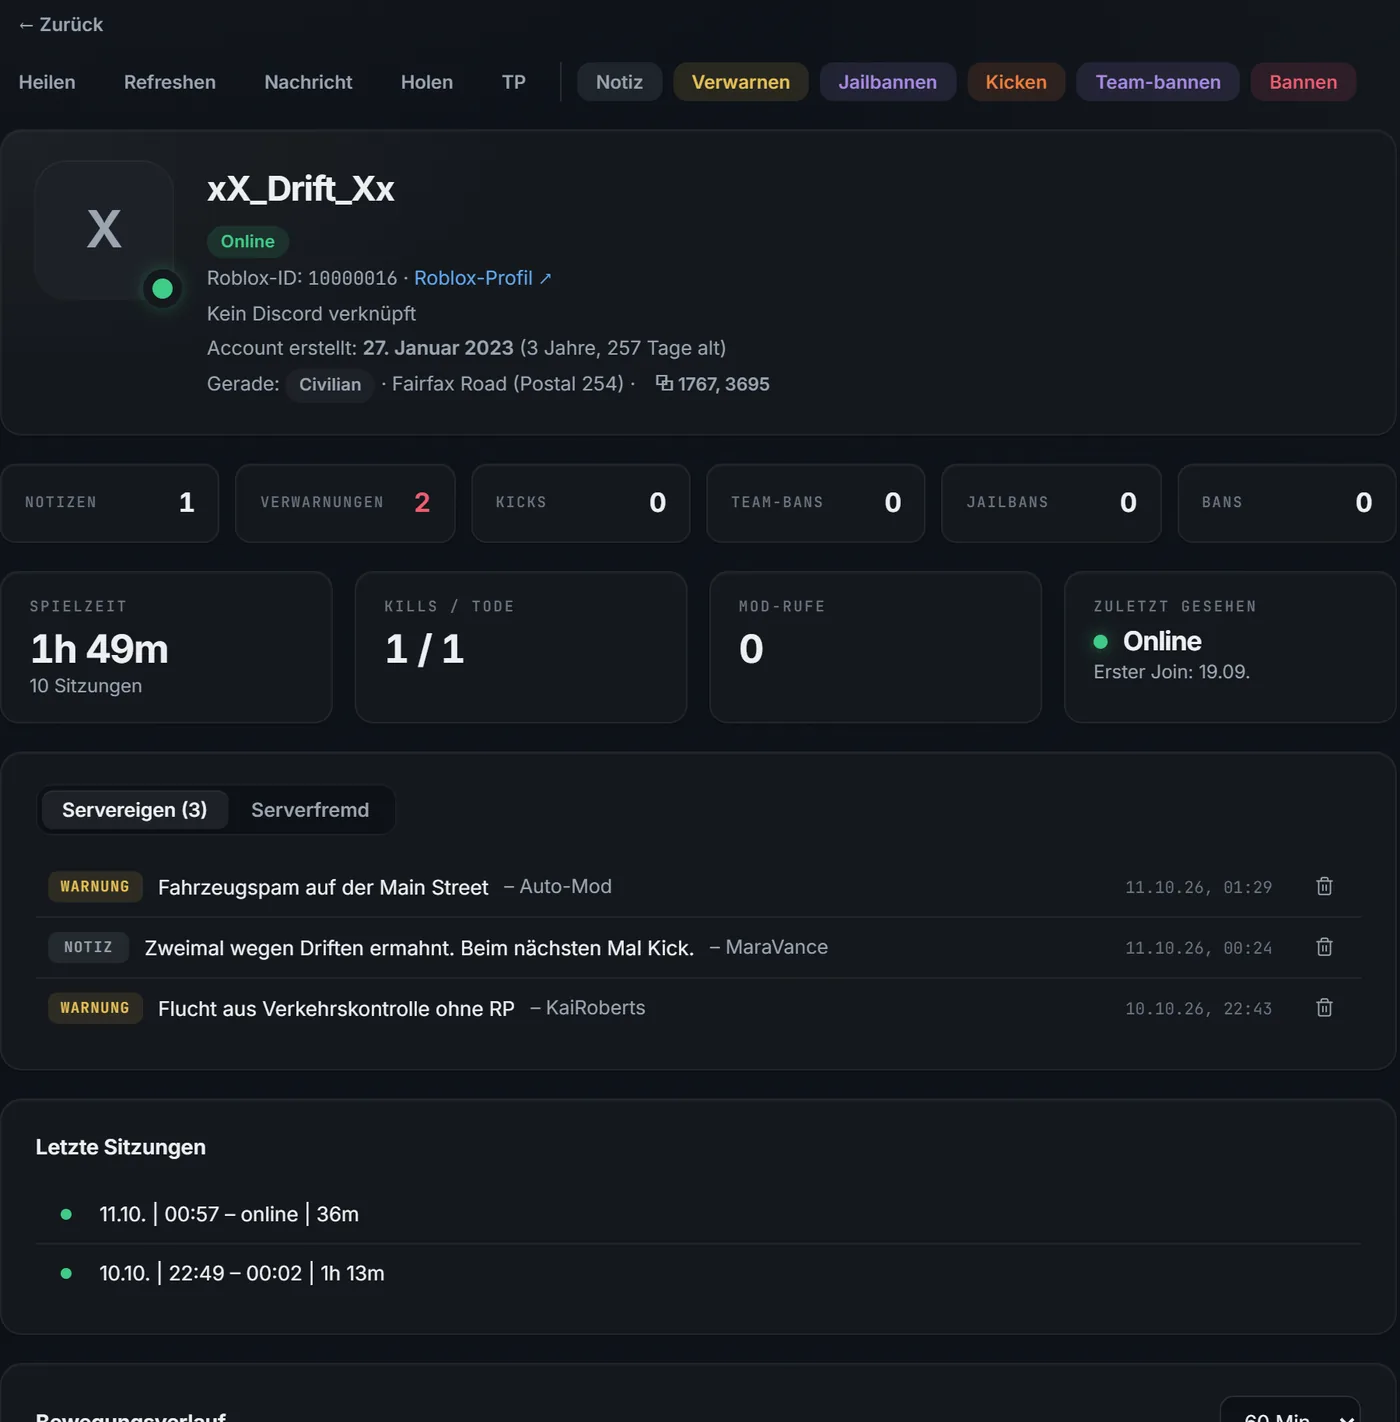Open the Bans count card

coord(1287,503)
